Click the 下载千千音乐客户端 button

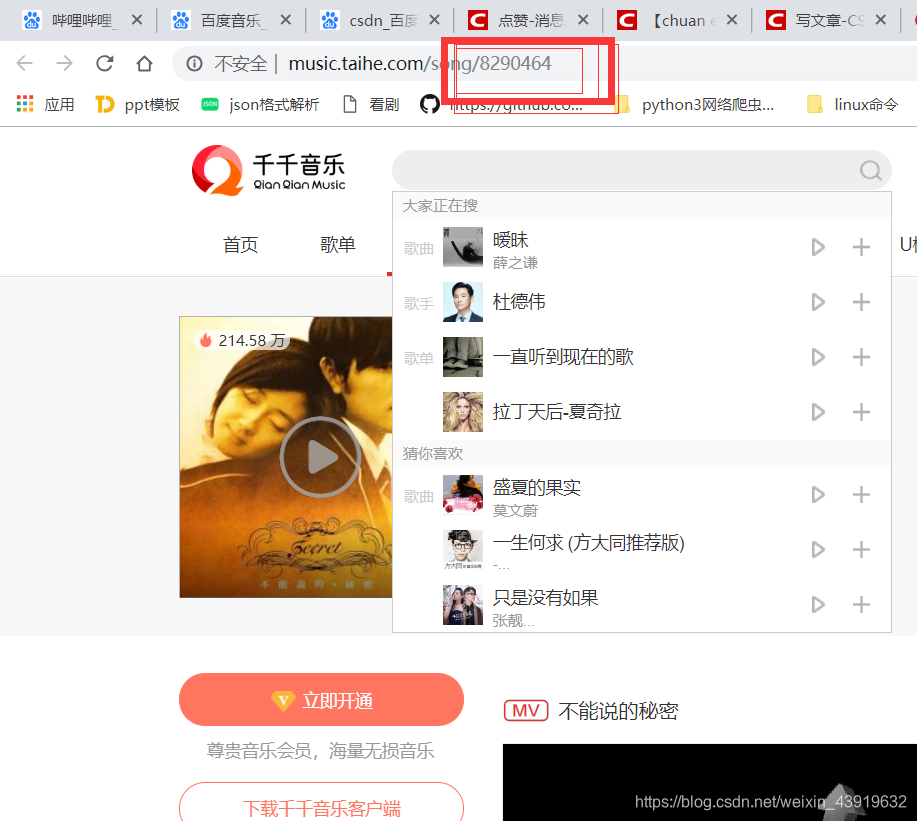pyautogui.click(x=321, y=808)
